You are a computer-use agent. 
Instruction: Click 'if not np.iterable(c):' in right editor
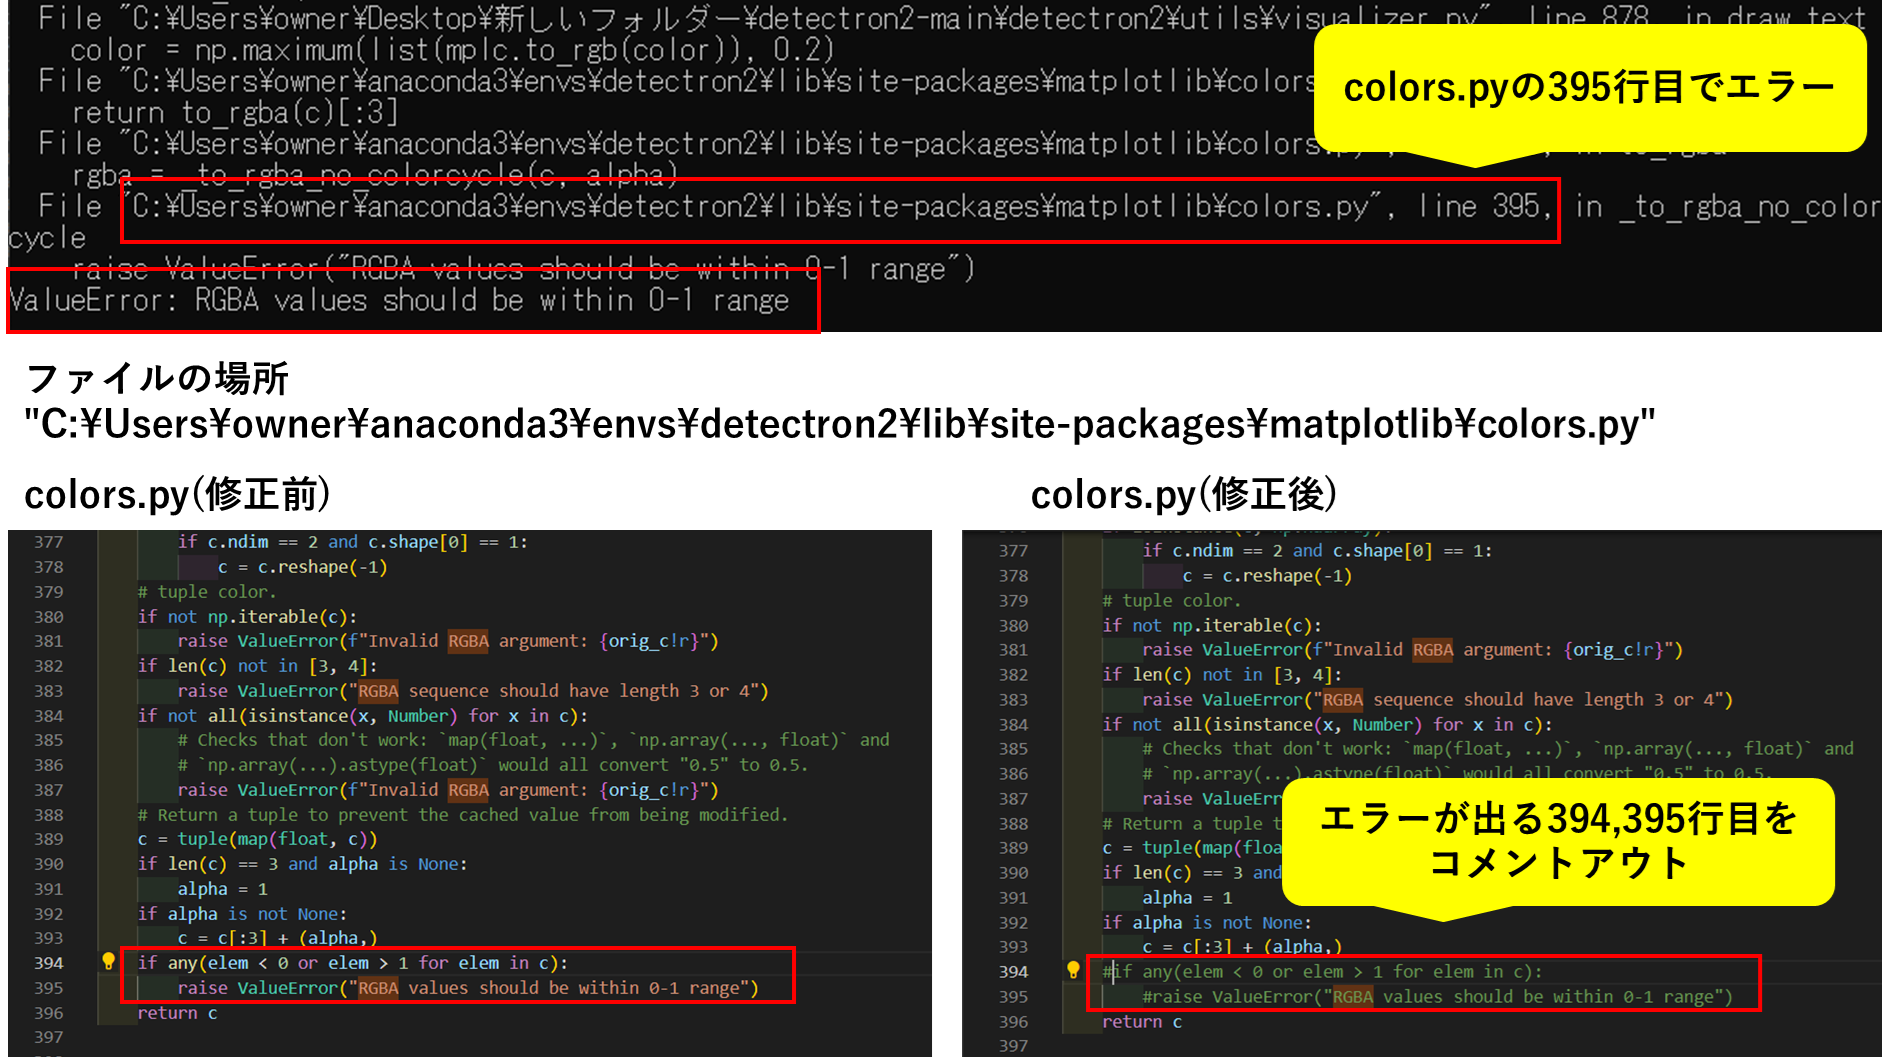coord(1211,626)
